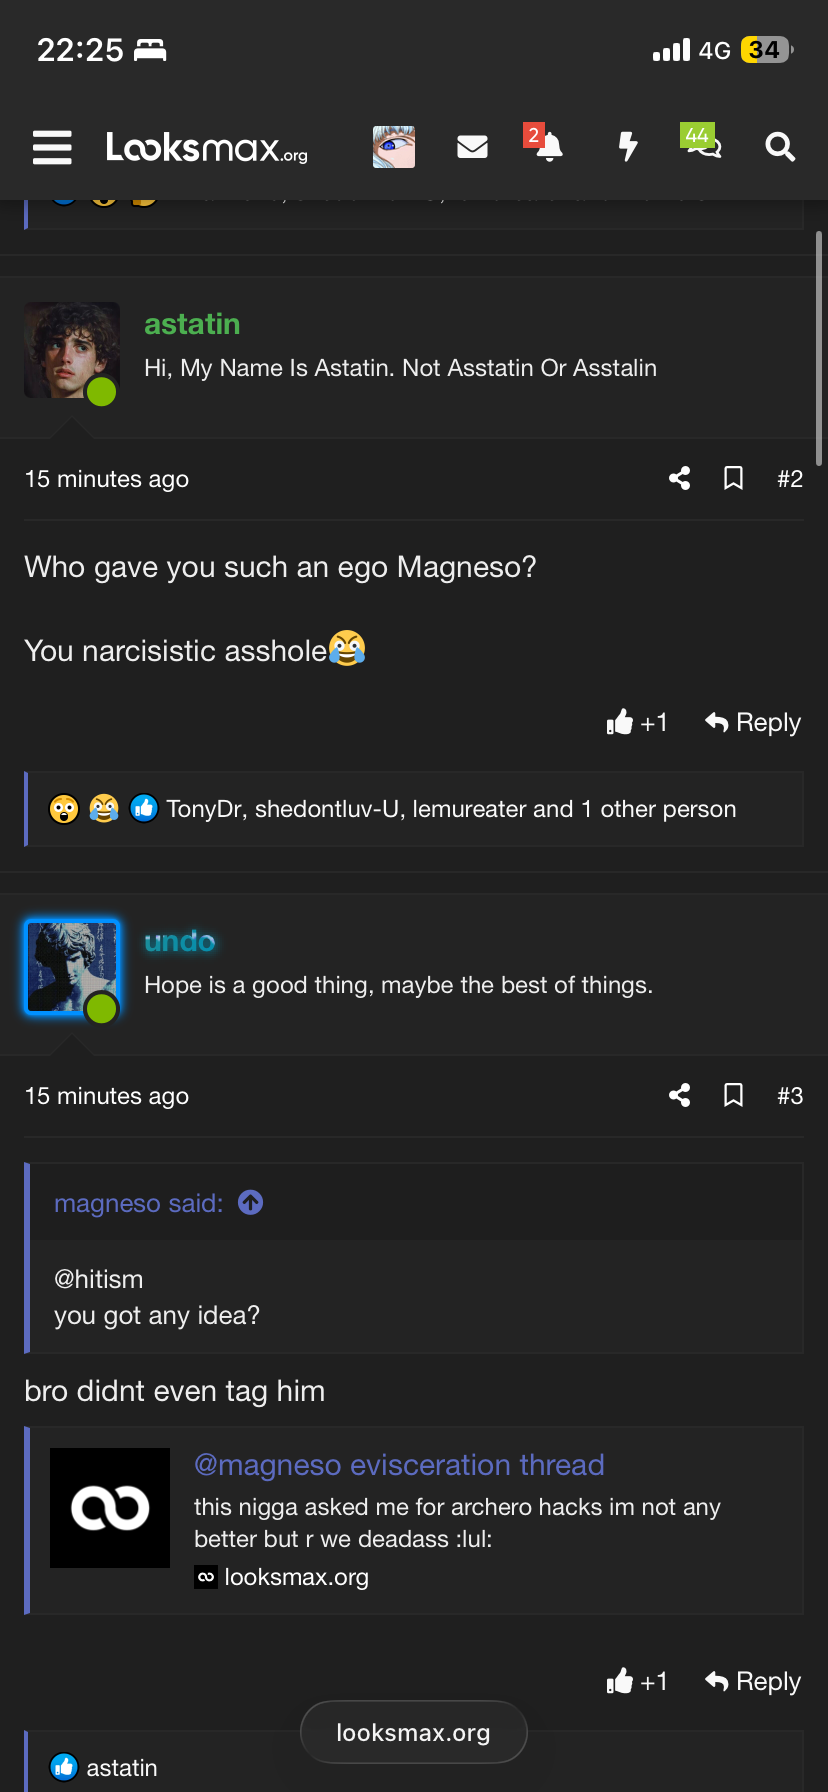The height and width of the screenshot is (1792, 828).
Task: Reply to astatin's post
Action: (753, 722)
